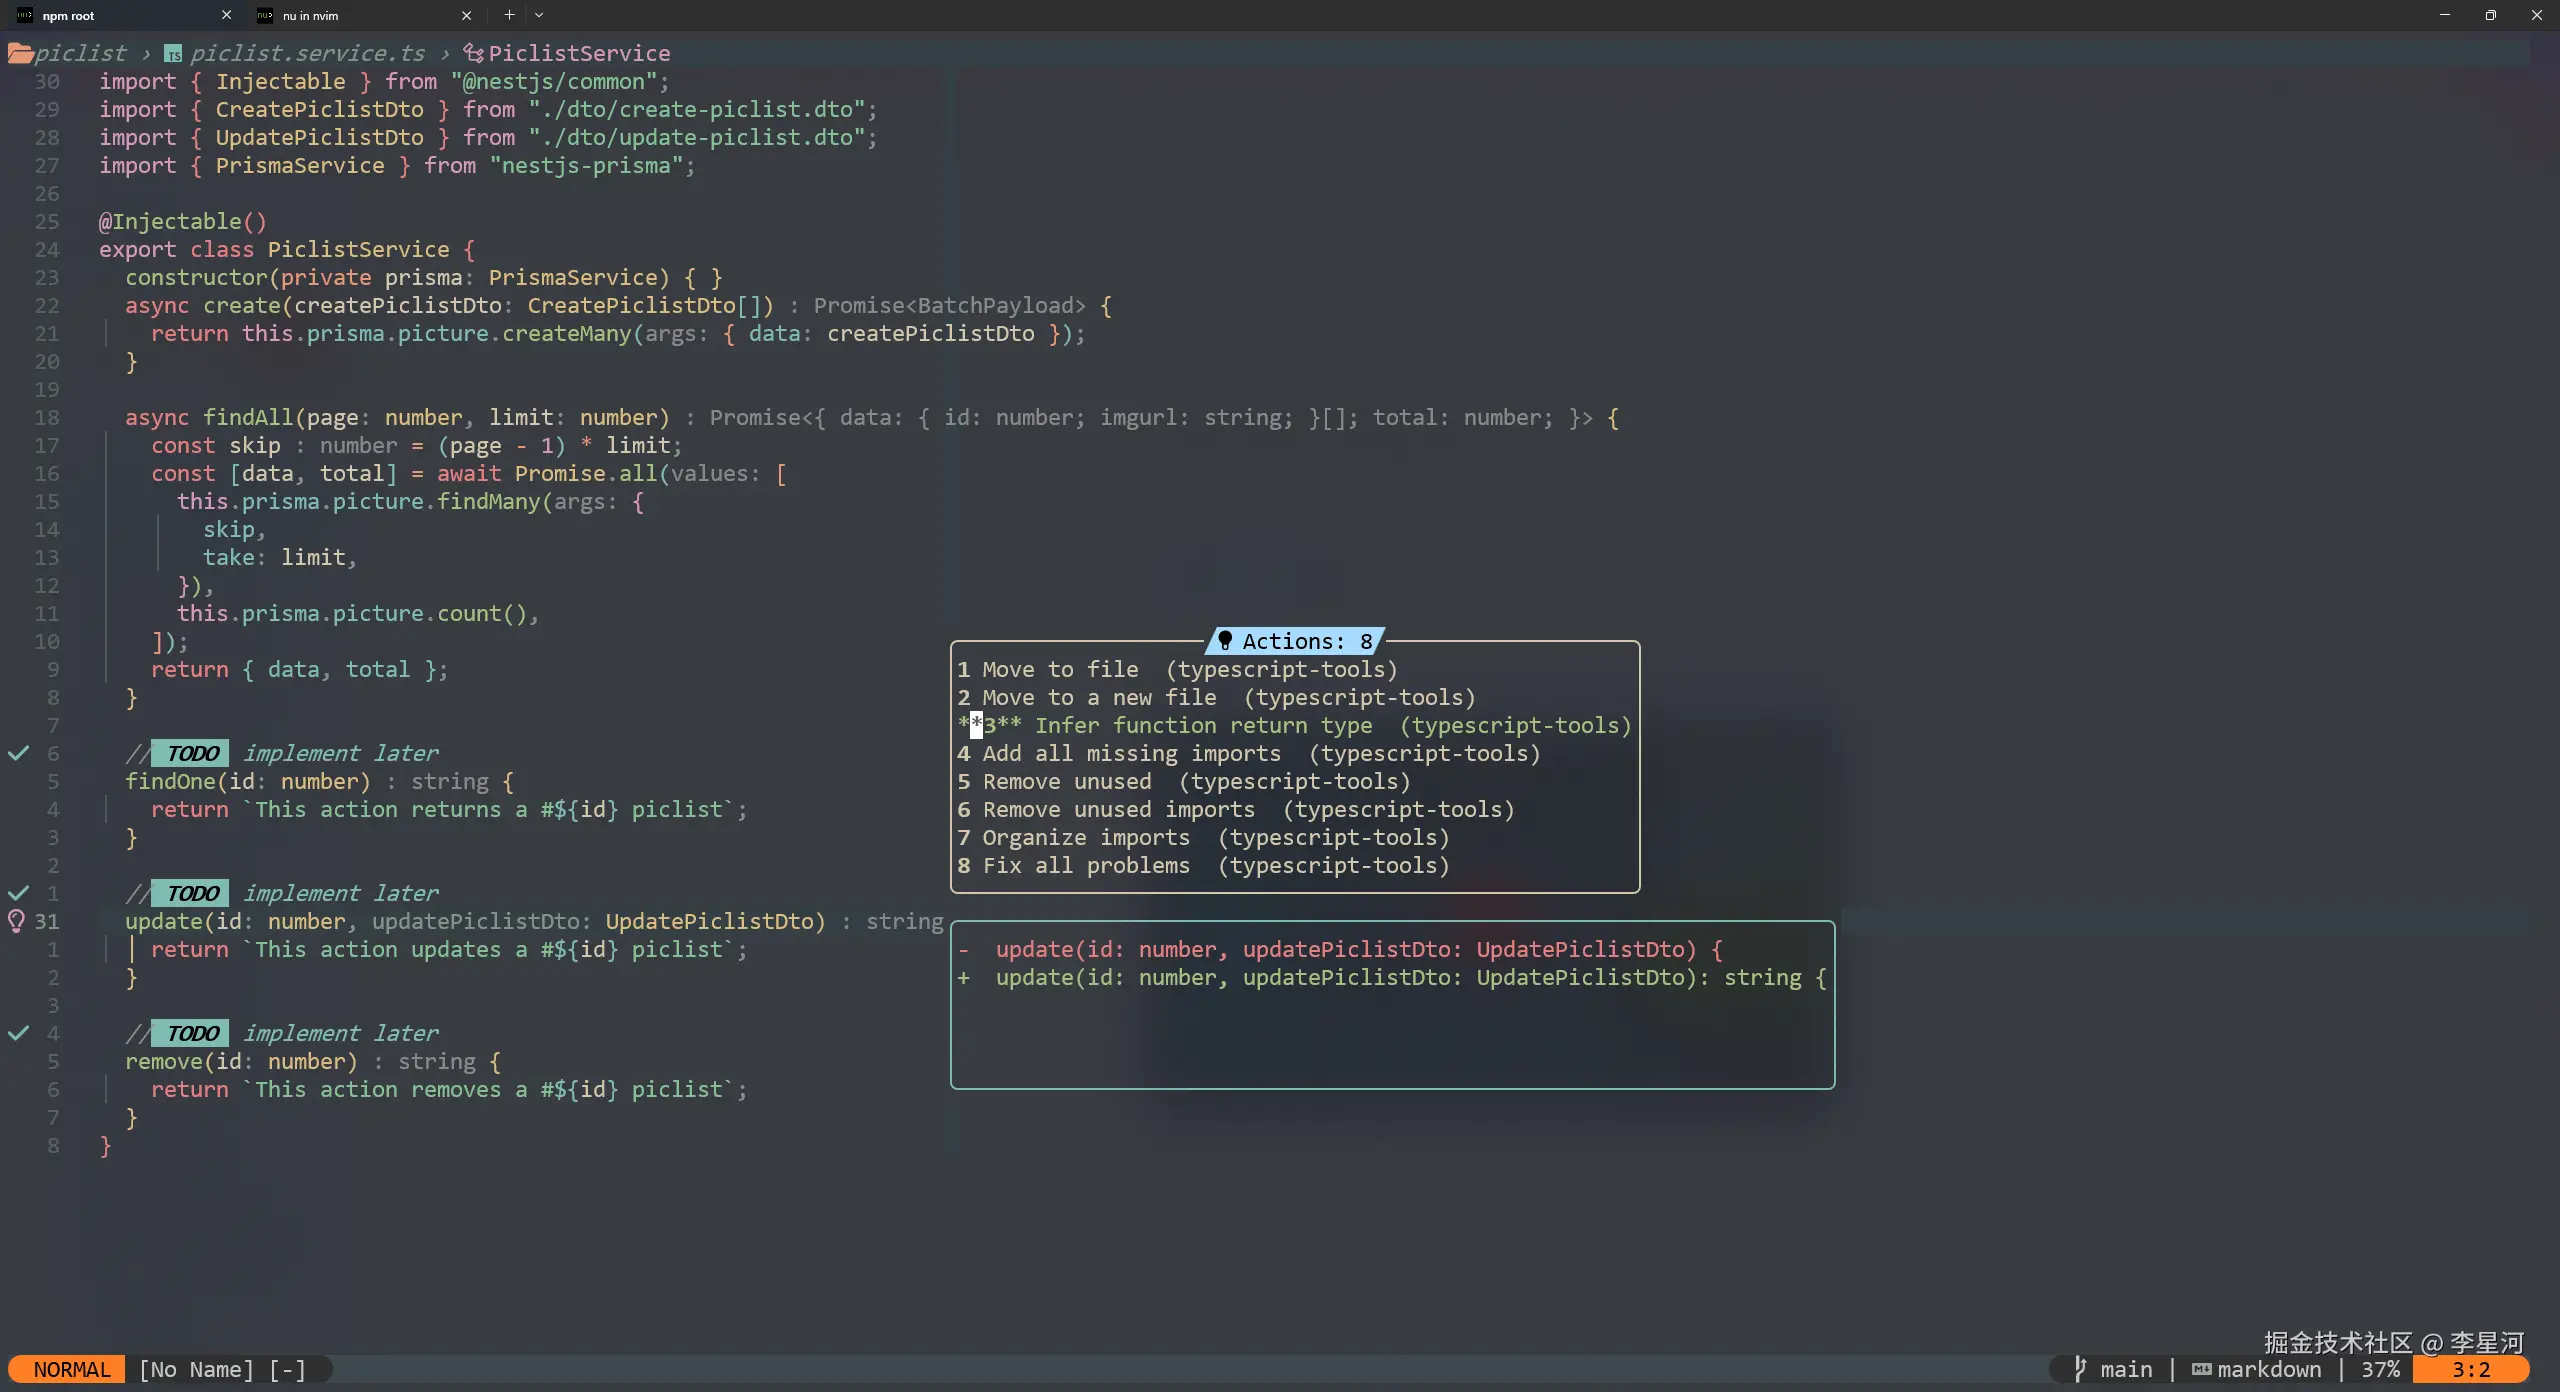Toggle the checkmark beside the remove method

click(17, 1033)
